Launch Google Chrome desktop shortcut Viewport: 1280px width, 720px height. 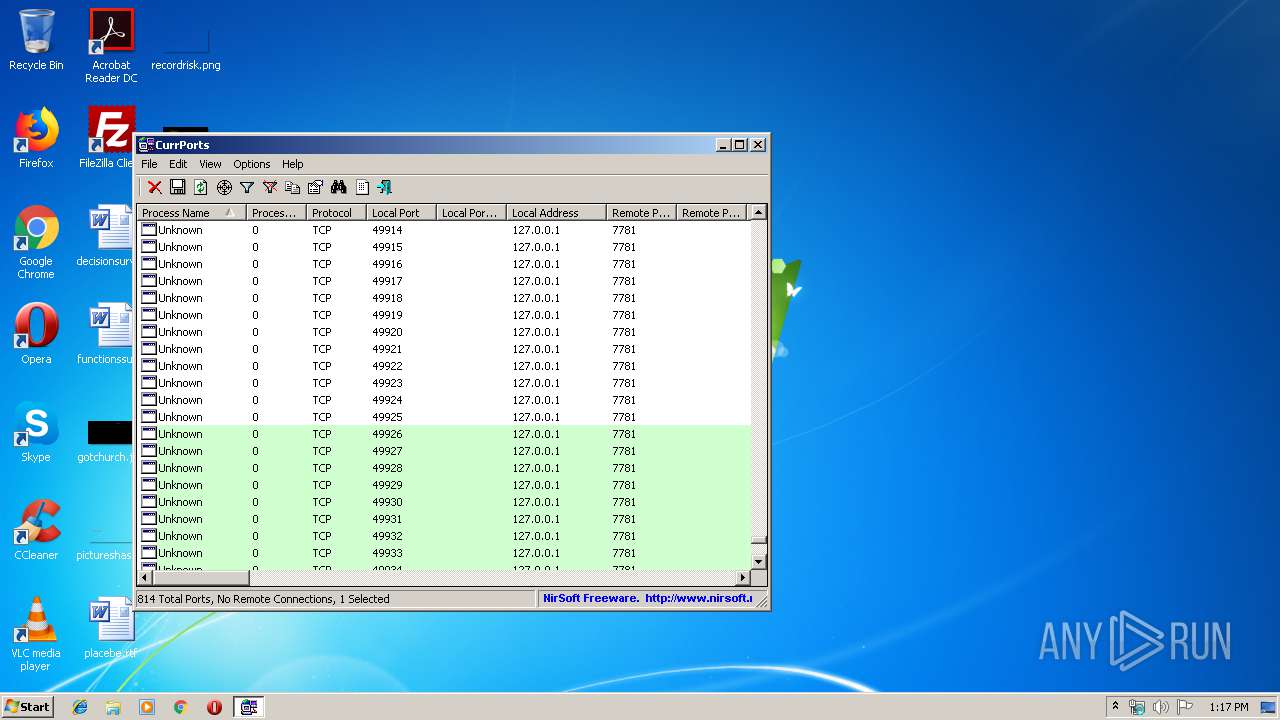click(x=36, y=242)
